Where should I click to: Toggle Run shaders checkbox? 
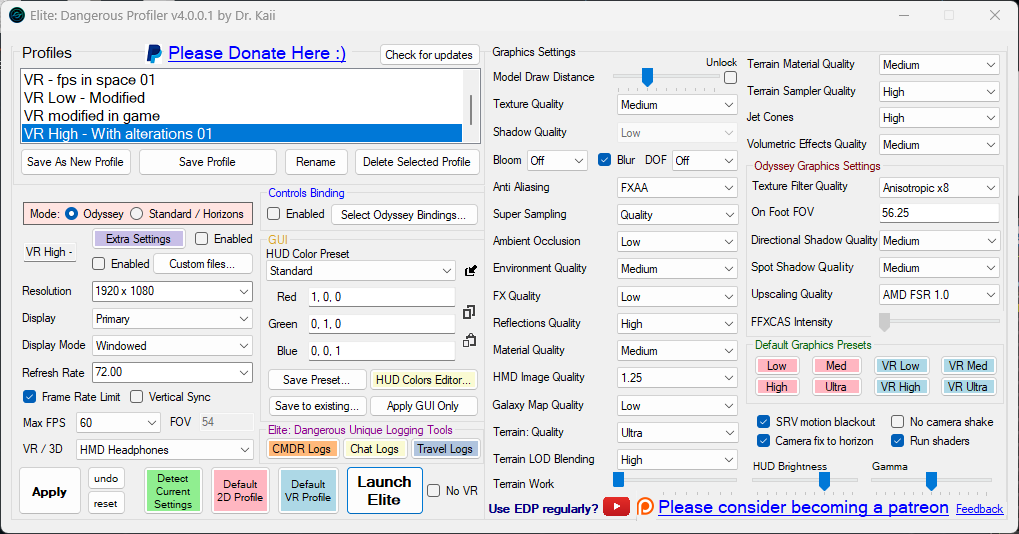[897, 440]
